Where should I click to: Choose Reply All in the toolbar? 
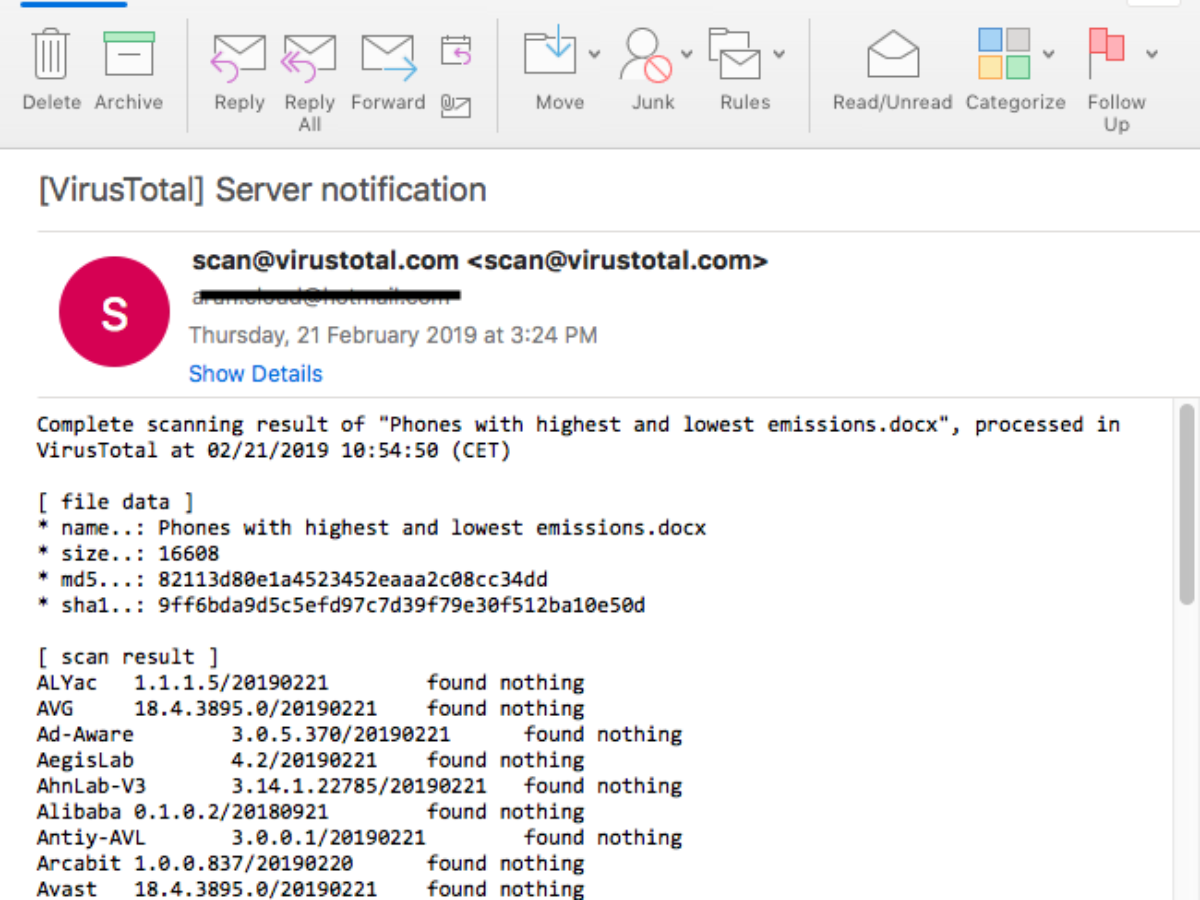click(x=309, y=80)
